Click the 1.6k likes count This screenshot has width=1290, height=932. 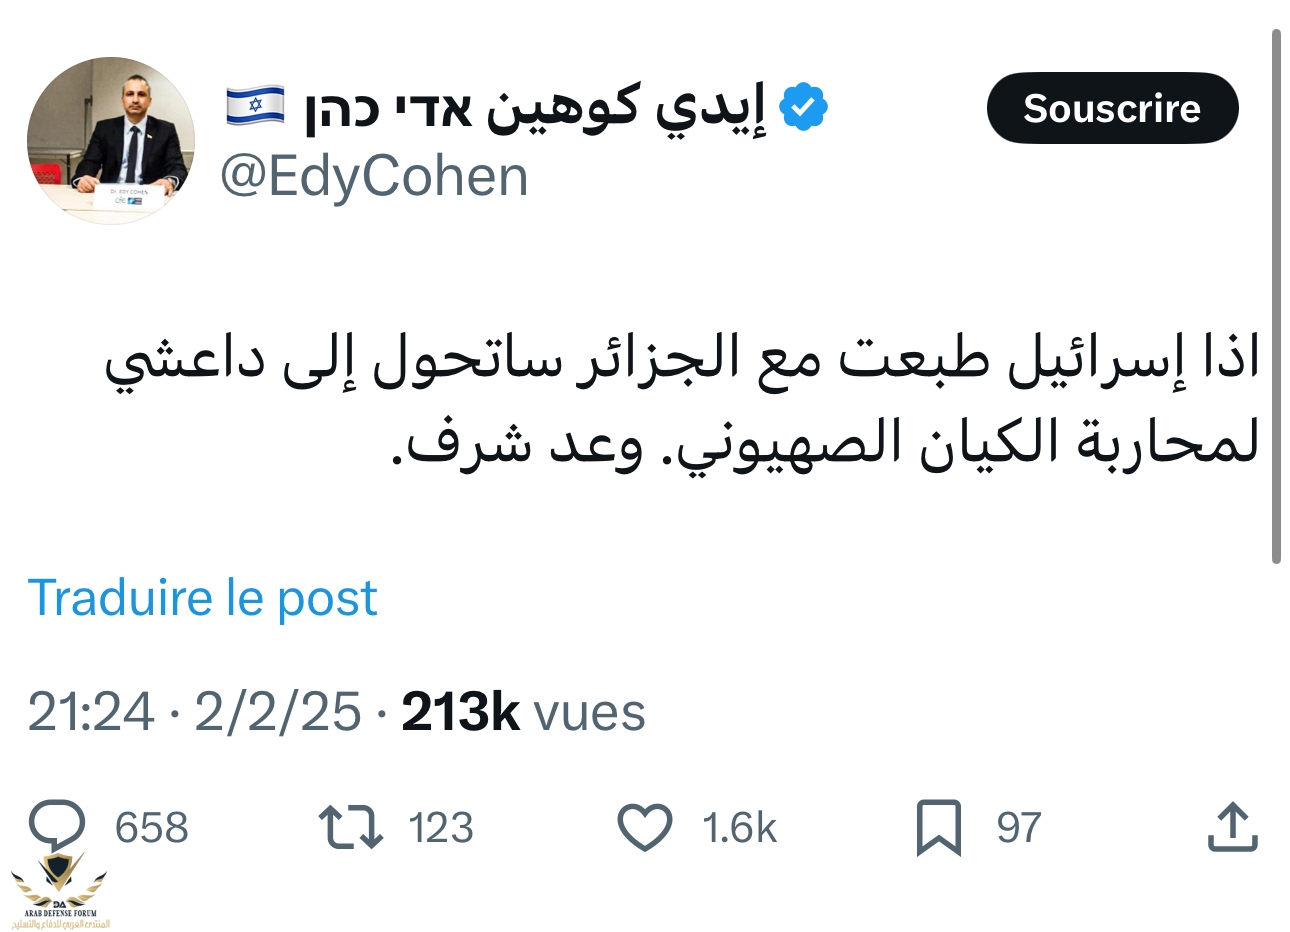[x=739, y=828]
